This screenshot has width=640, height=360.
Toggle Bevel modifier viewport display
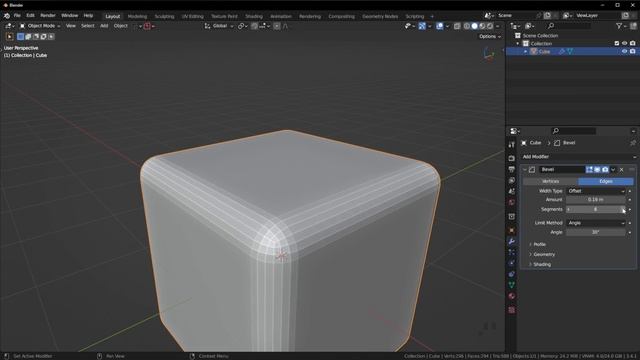tap(597, 169)
